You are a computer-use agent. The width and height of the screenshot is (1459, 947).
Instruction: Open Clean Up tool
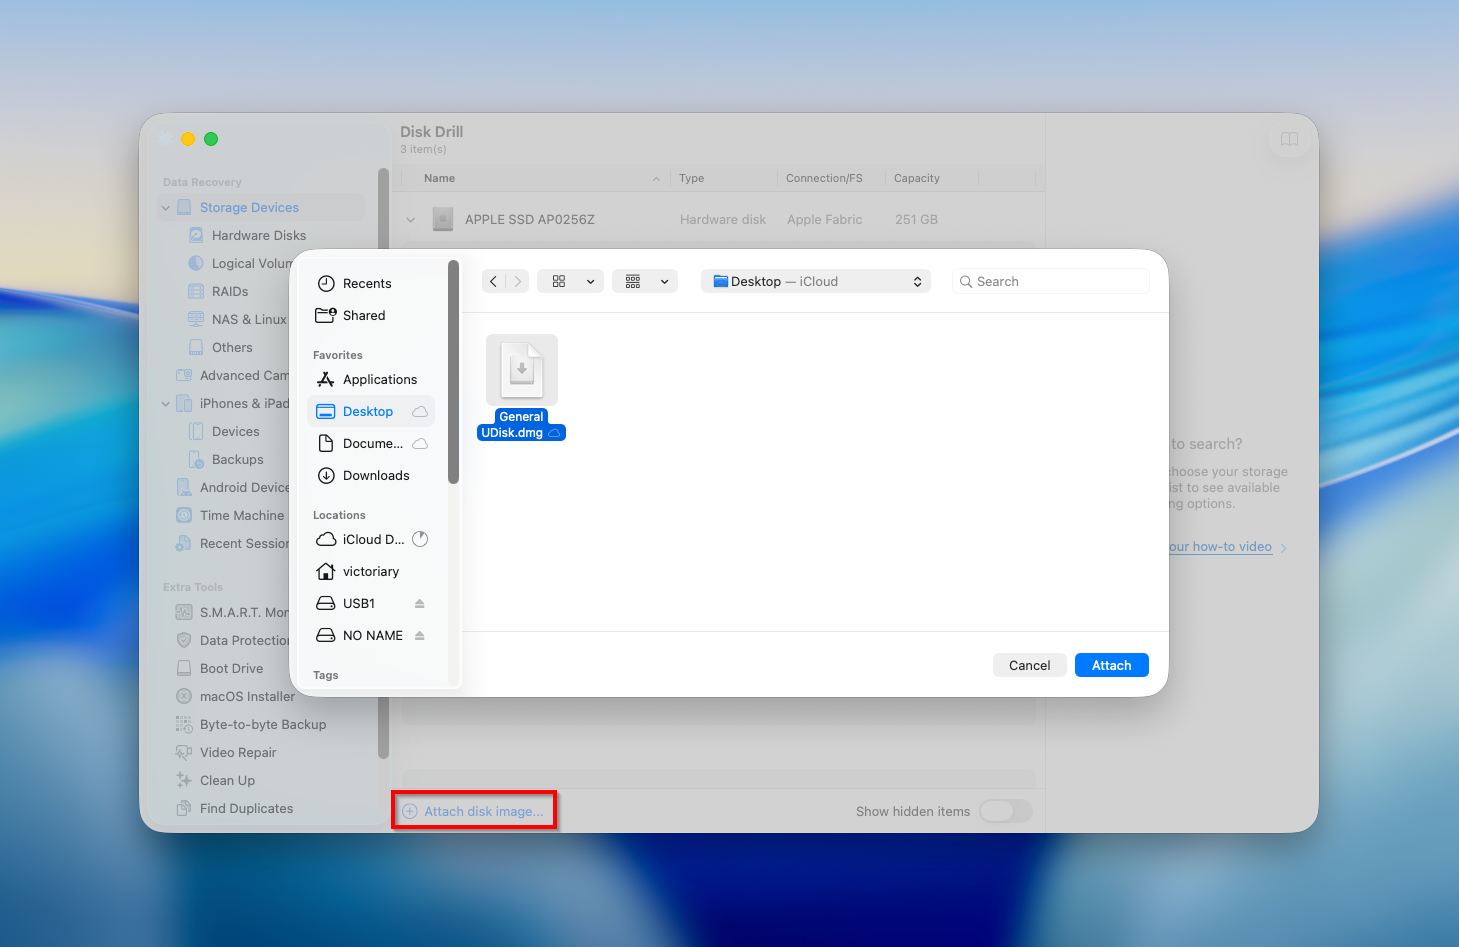227,780
